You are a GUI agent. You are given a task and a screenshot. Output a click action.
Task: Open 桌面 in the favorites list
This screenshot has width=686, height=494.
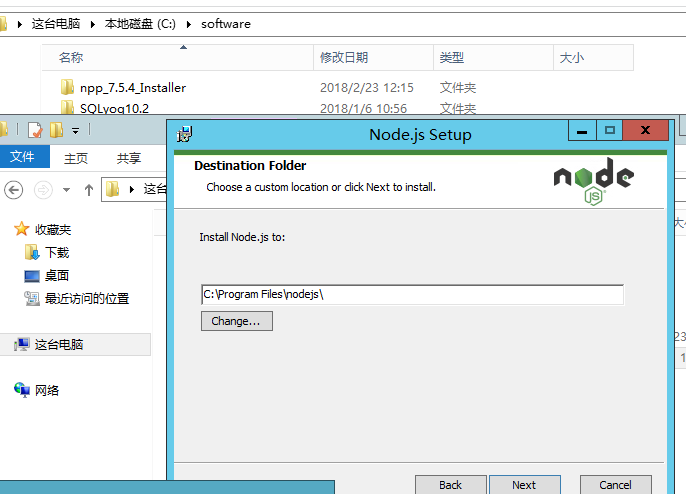(57, 276)
